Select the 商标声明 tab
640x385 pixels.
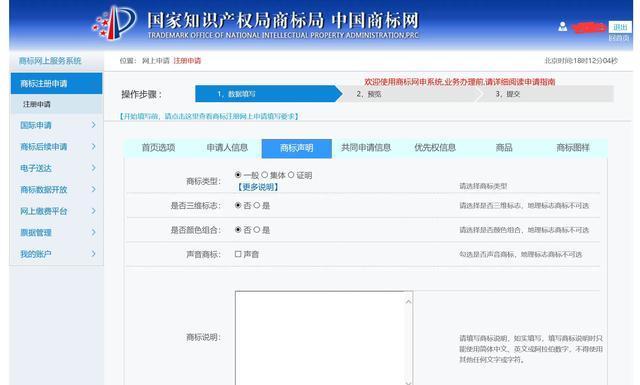pyautogui.click(x=297, y=148)
